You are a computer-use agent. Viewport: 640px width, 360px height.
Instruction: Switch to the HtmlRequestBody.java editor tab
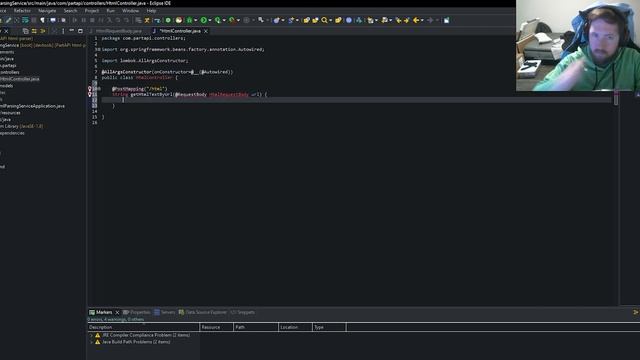tap(118, 31)
